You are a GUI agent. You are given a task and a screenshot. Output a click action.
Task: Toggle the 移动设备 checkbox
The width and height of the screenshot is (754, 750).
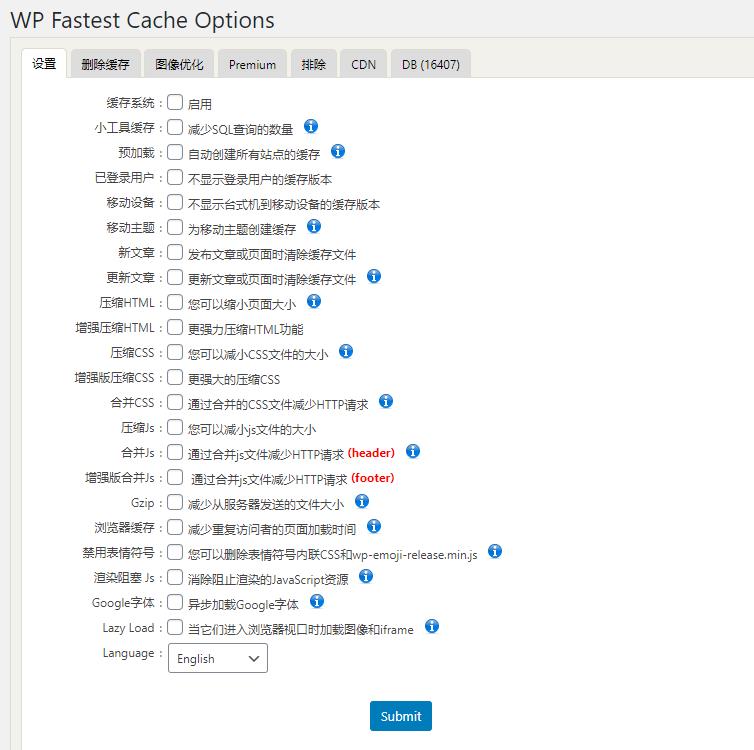click(175, 202)
